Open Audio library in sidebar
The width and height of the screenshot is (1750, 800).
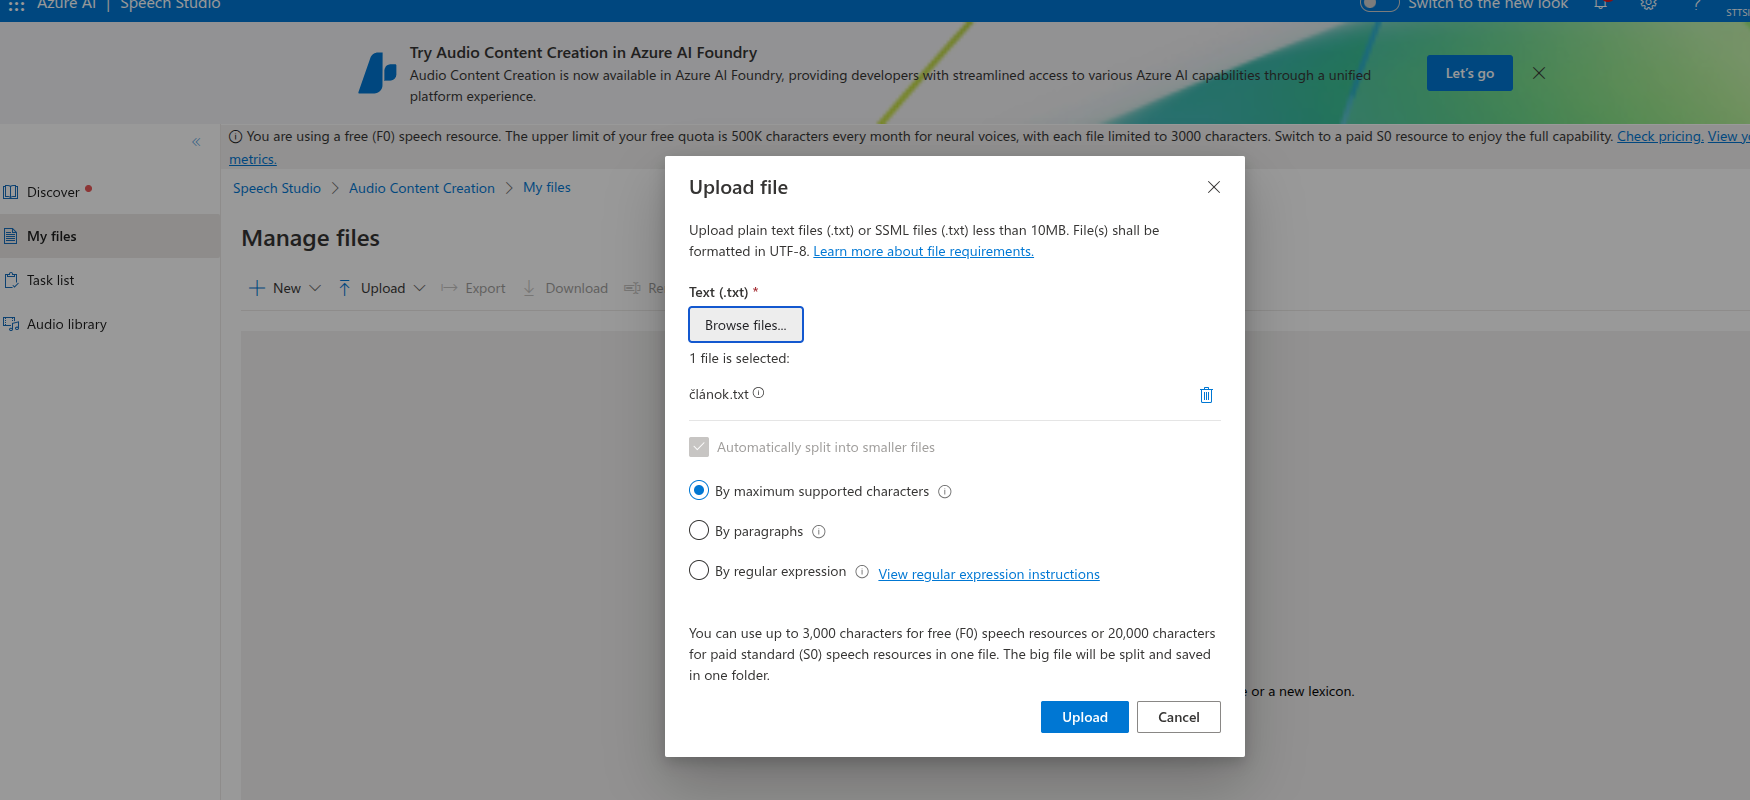coord(66,324)
